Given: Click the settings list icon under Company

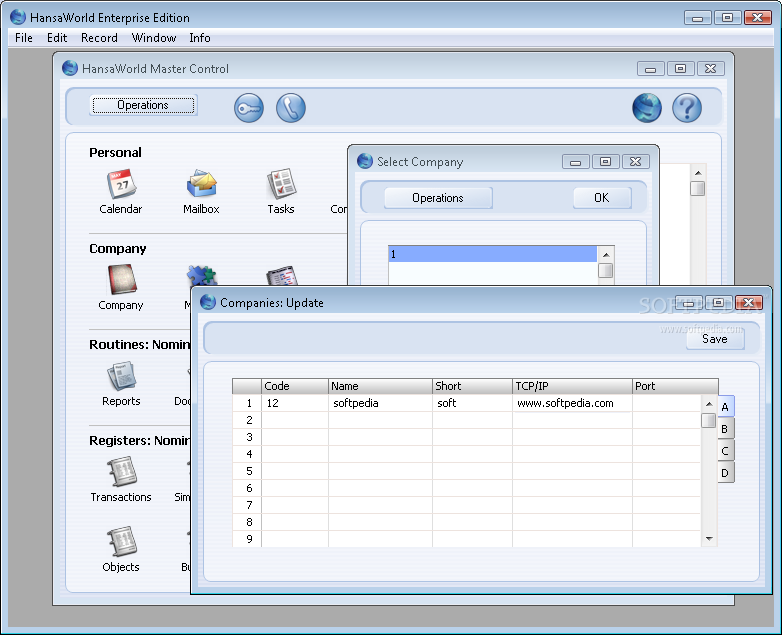Looking at the screenshot, I should tap(281, 275).
